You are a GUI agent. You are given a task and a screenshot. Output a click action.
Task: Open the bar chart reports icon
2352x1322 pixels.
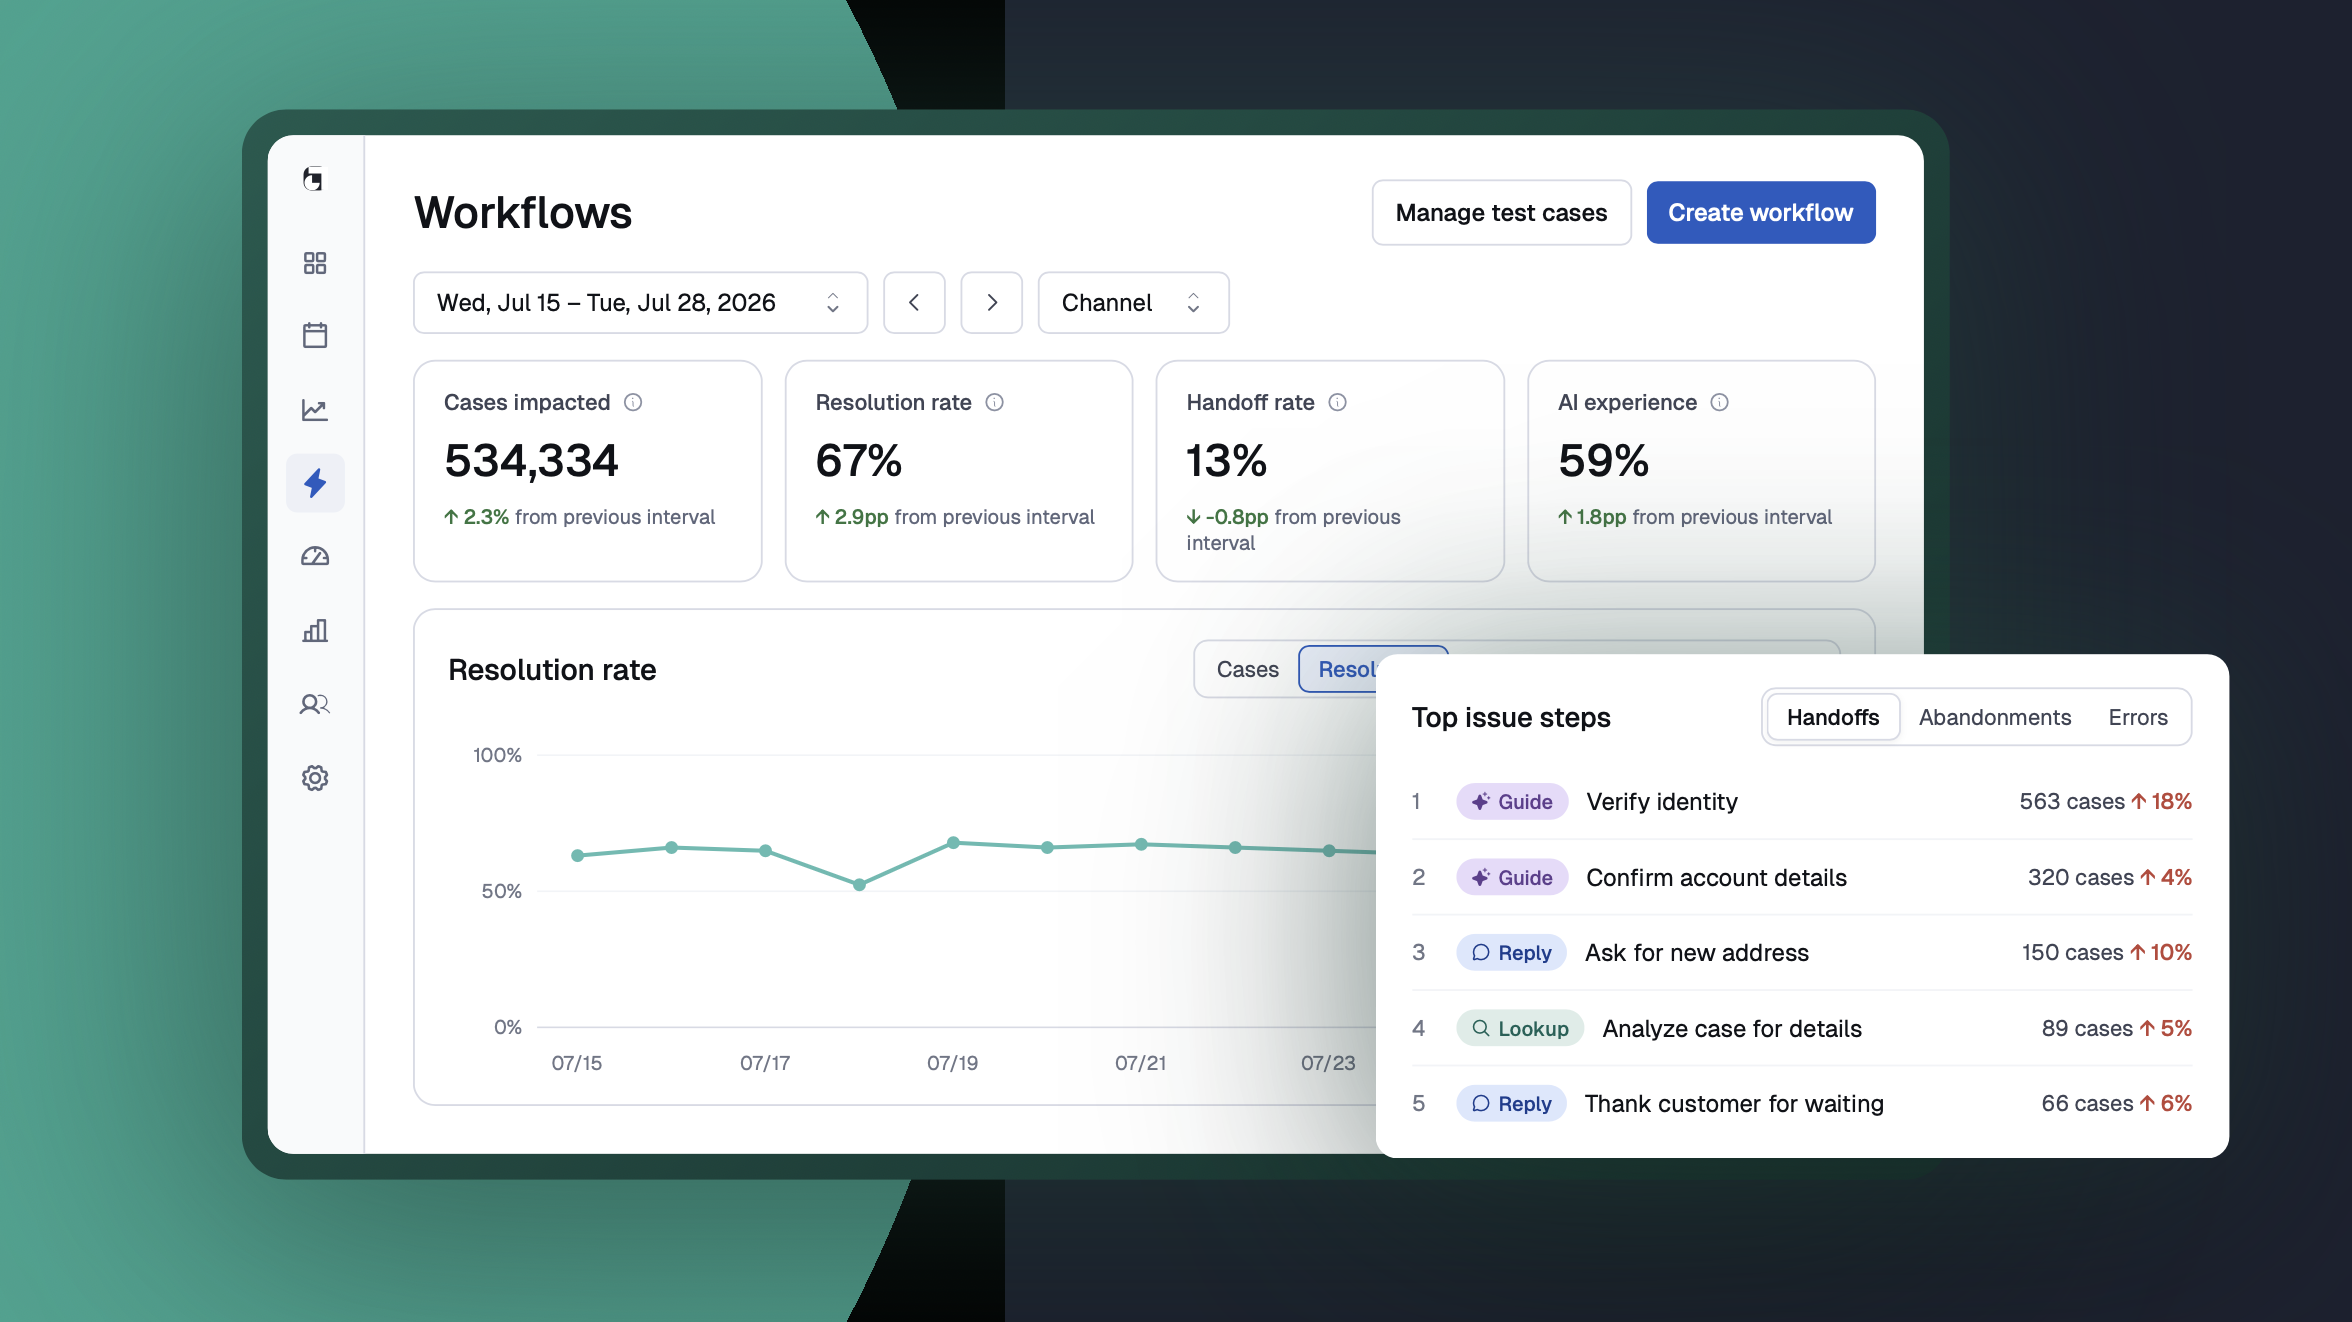(x=315, y=631)
